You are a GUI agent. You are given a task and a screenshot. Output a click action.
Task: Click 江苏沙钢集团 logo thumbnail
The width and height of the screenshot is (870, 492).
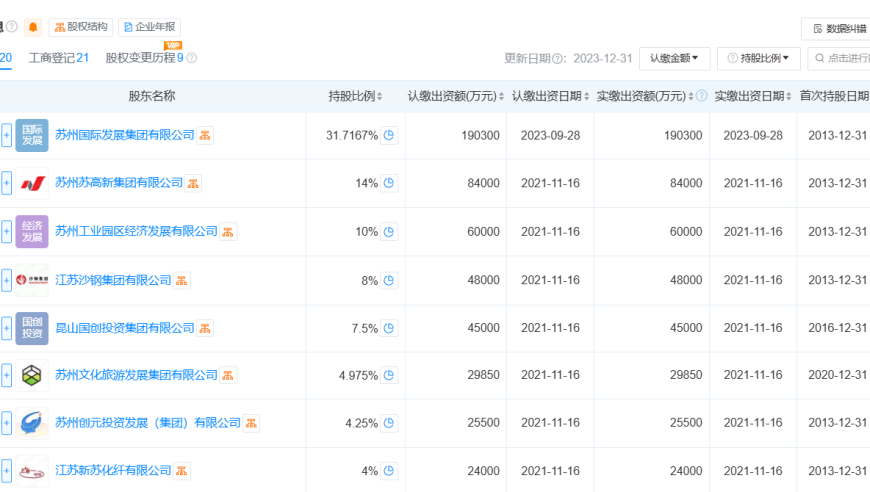[32, 280]
